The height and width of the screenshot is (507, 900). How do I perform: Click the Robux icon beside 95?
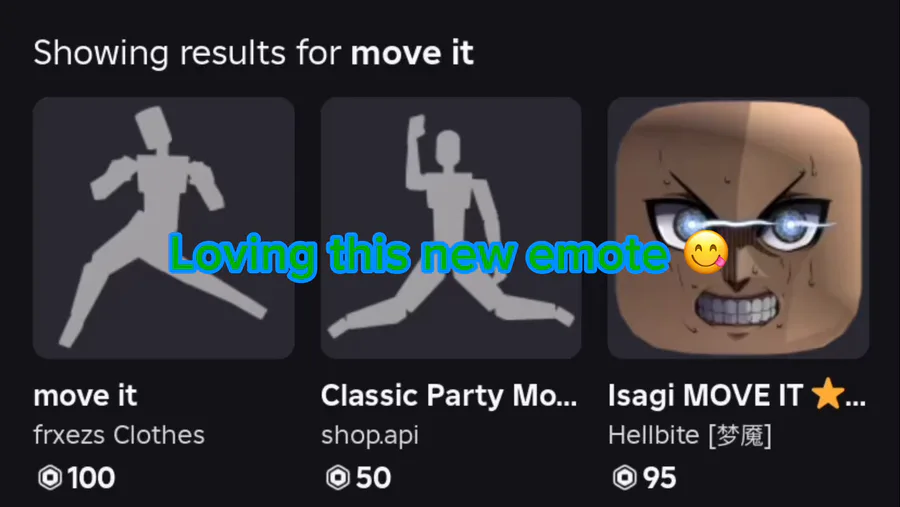click(624, 478)
